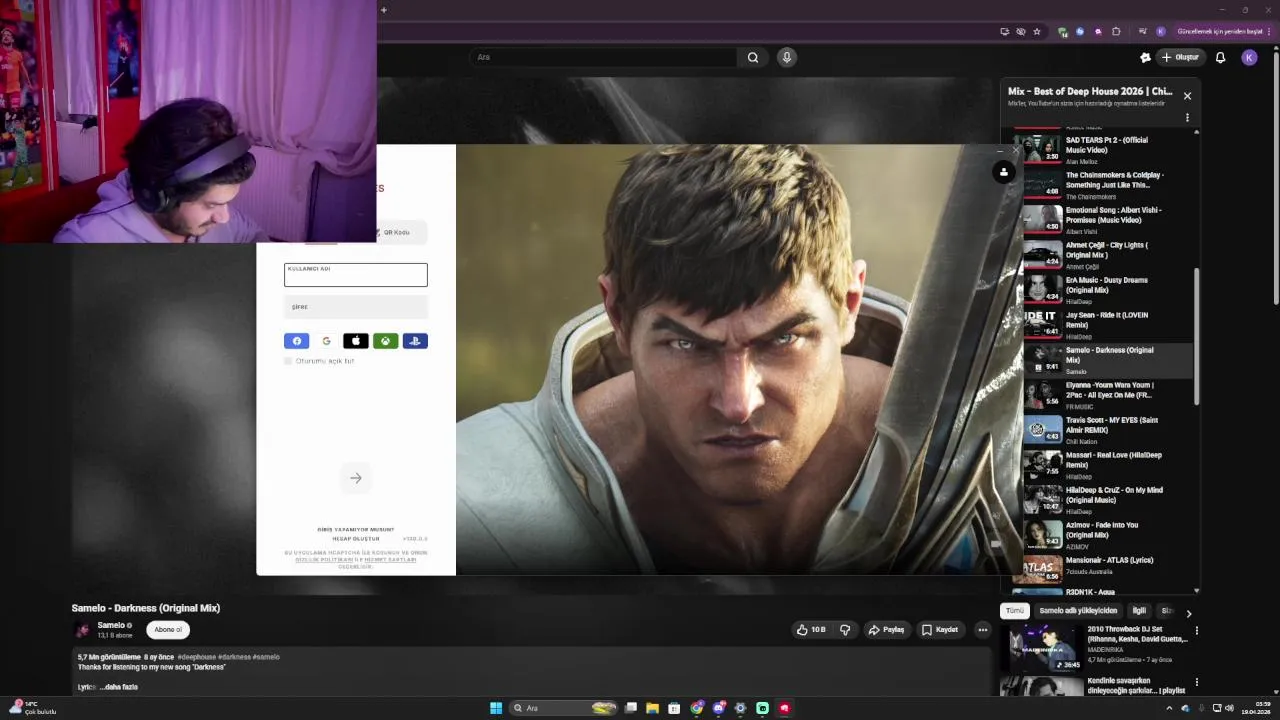Sign in with the Google icon
1280x720 pixels.
326,341
